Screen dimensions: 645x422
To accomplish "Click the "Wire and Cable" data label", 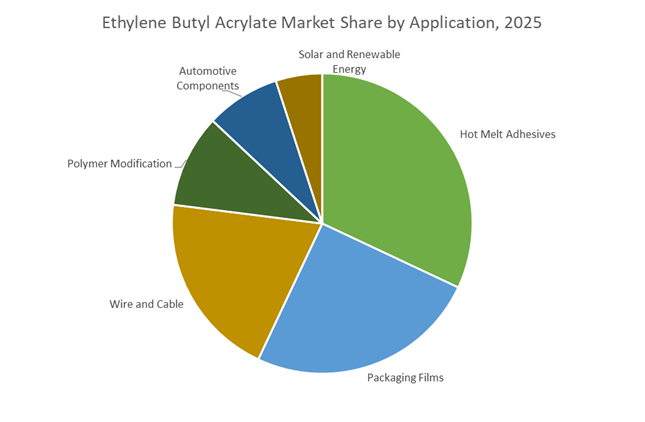I will click(146, 304).
